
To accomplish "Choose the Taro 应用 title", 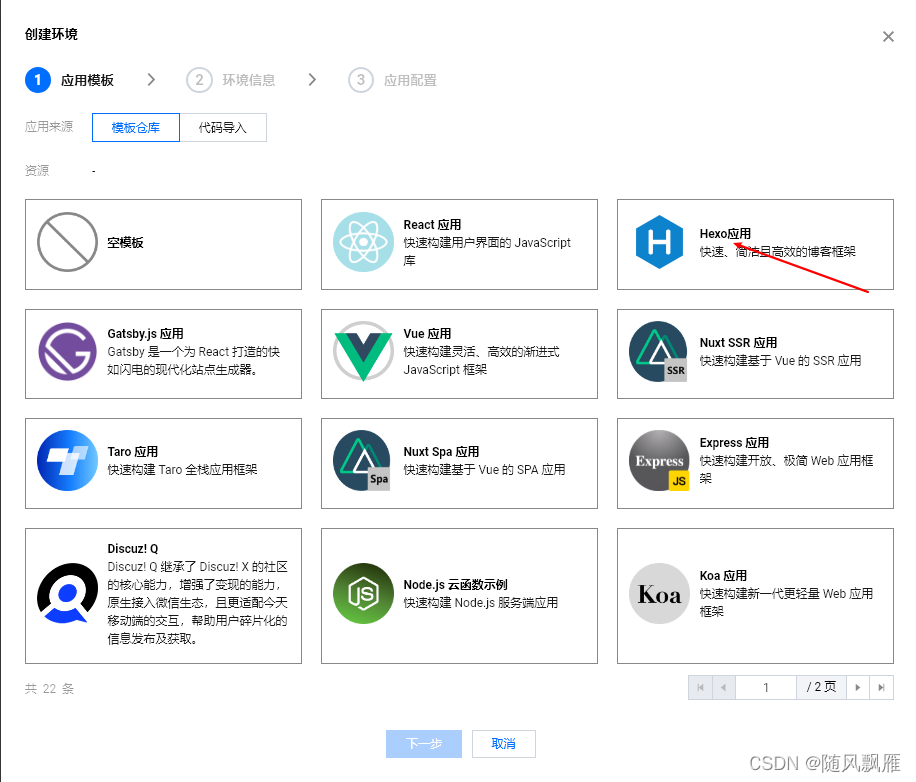I will (133, 451).
